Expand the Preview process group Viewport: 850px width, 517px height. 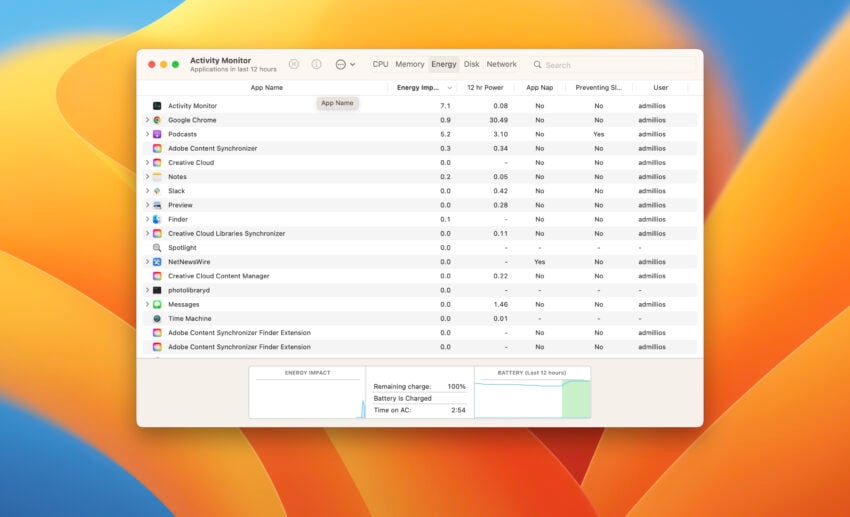(147, 205)
